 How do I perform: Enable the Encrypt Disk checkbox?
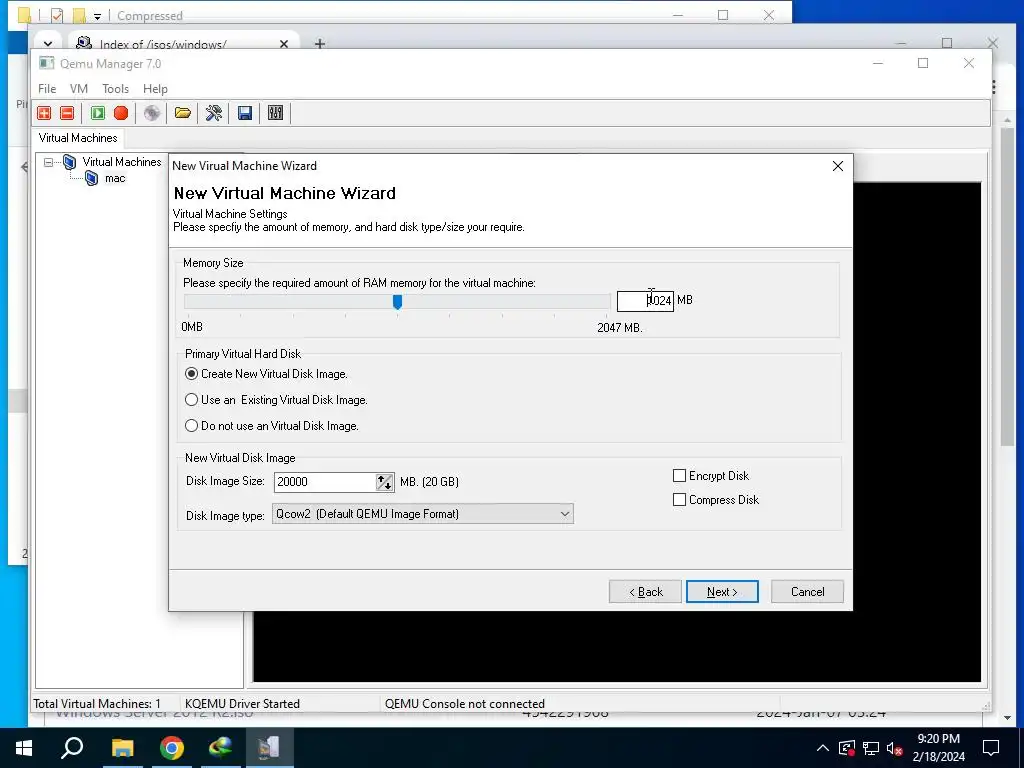tap(679, 475)
